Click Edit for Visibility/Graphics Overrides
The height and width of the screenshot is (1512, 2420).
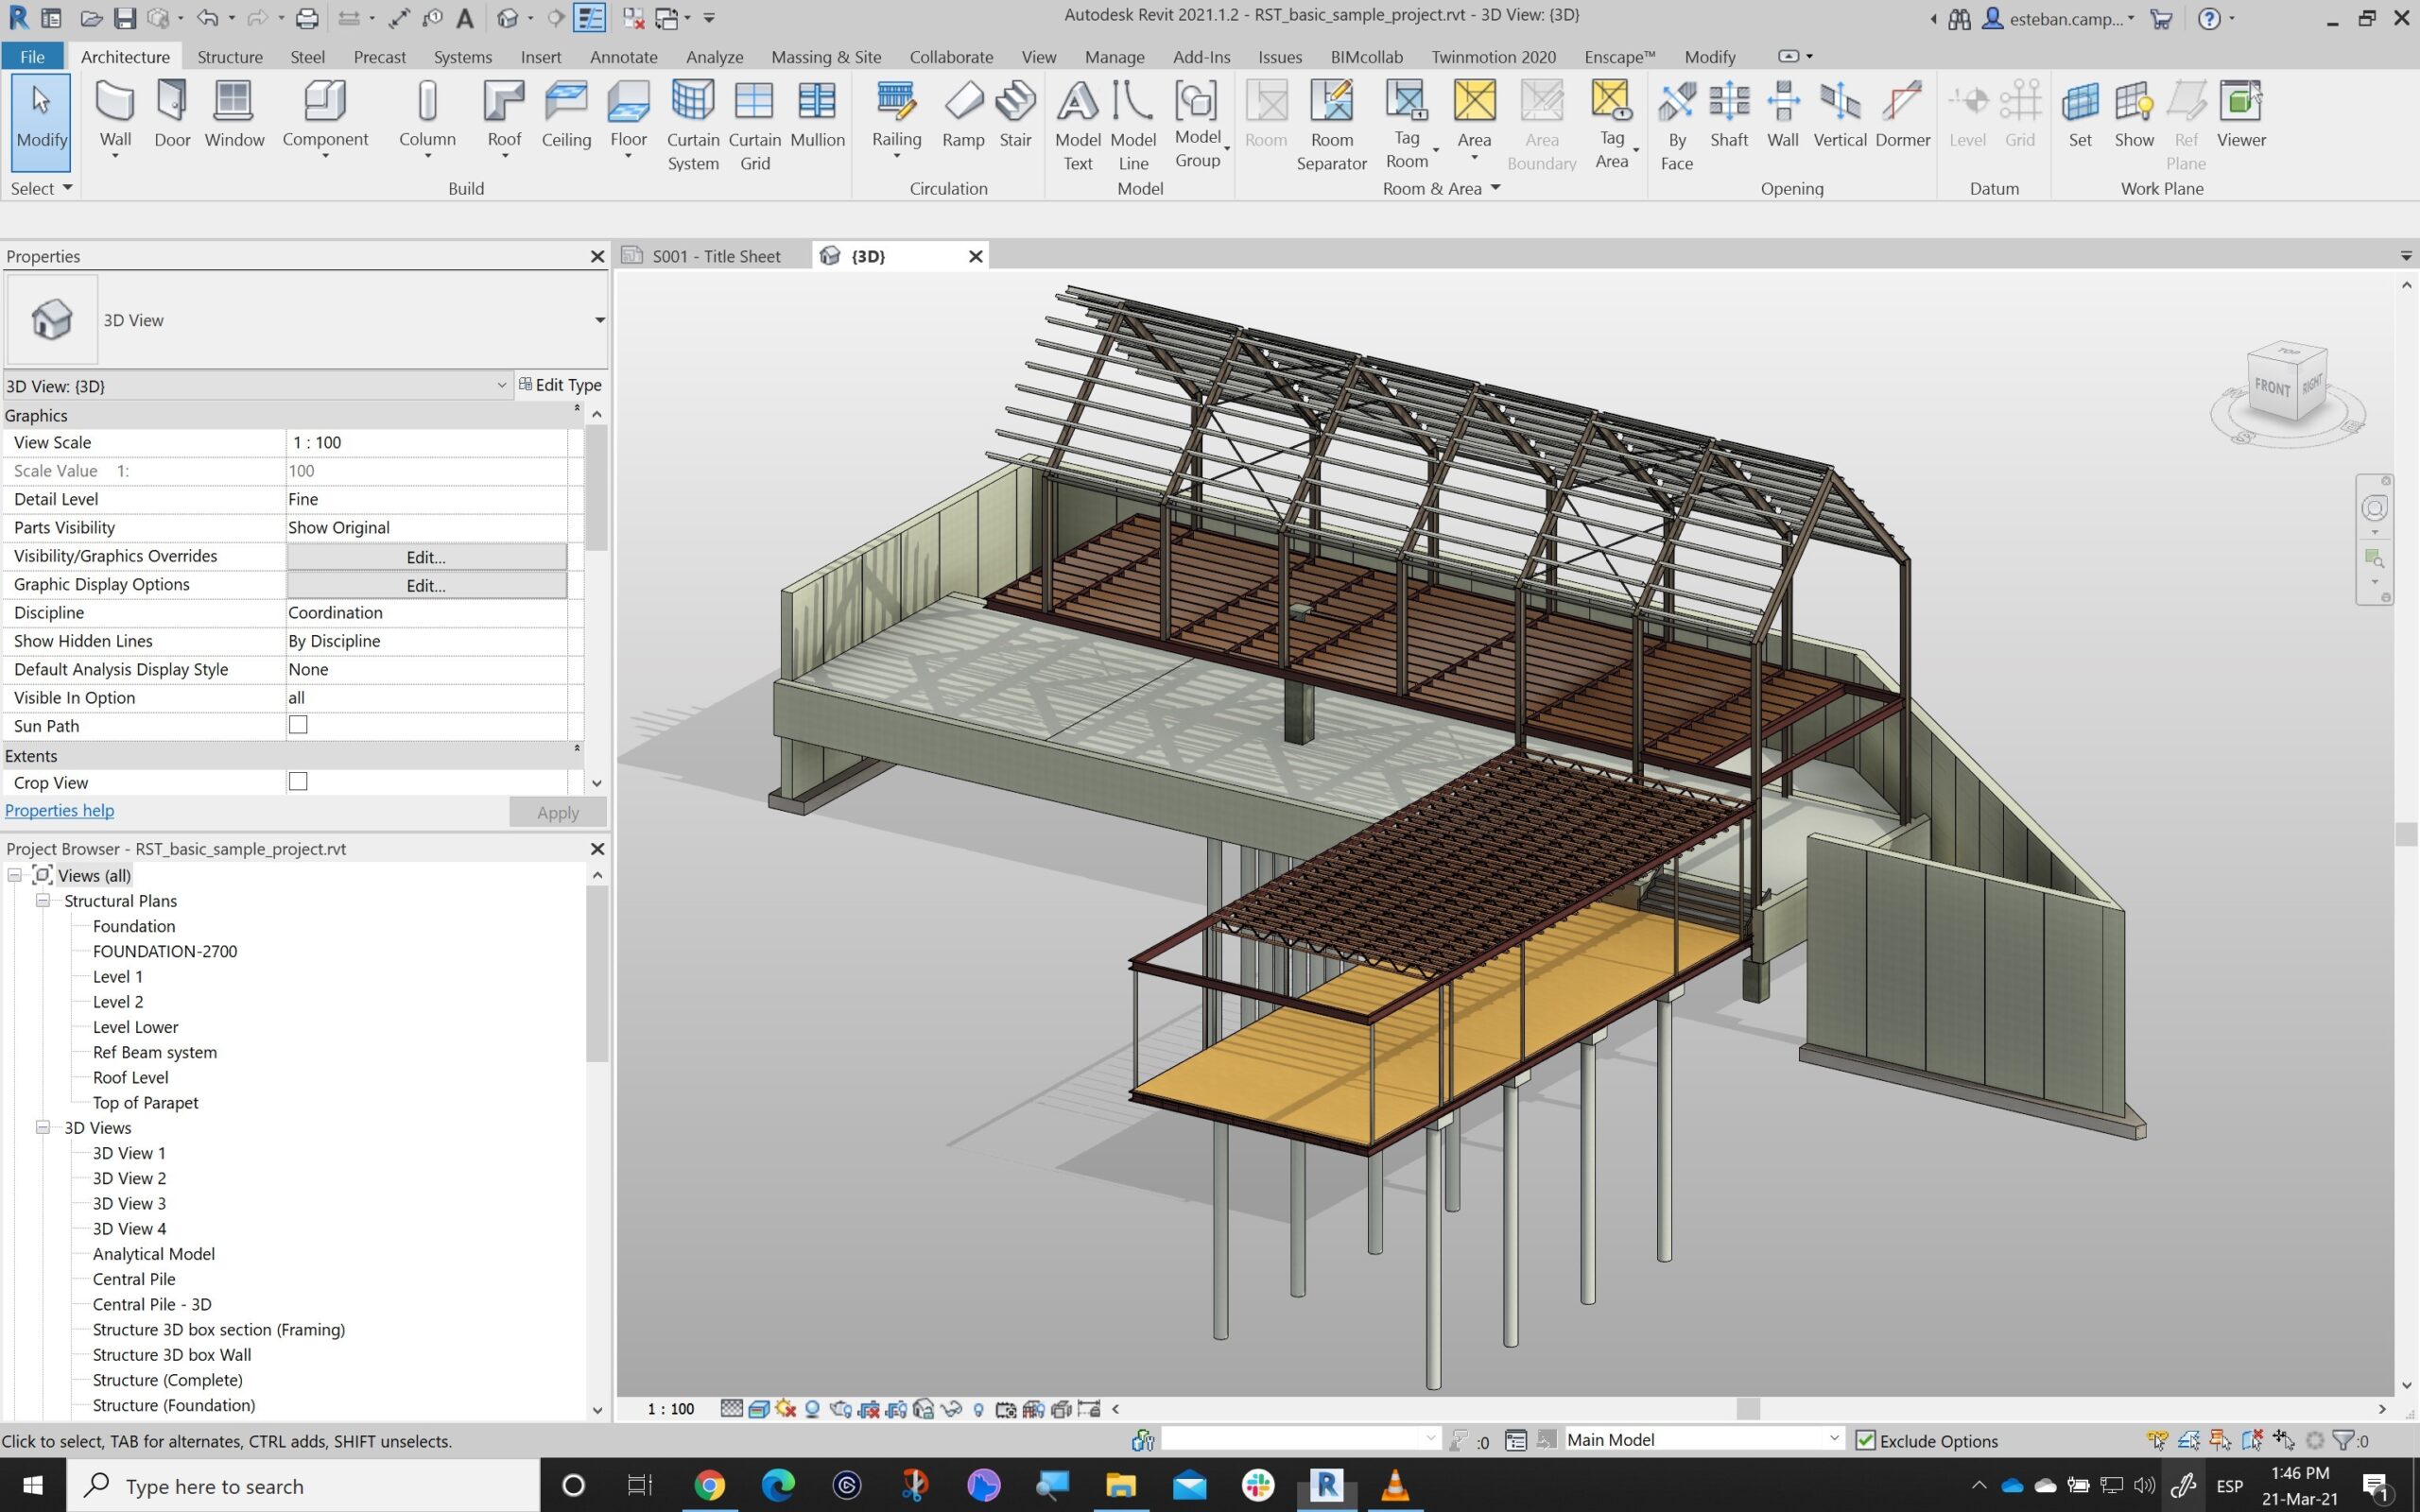point(426,557)
